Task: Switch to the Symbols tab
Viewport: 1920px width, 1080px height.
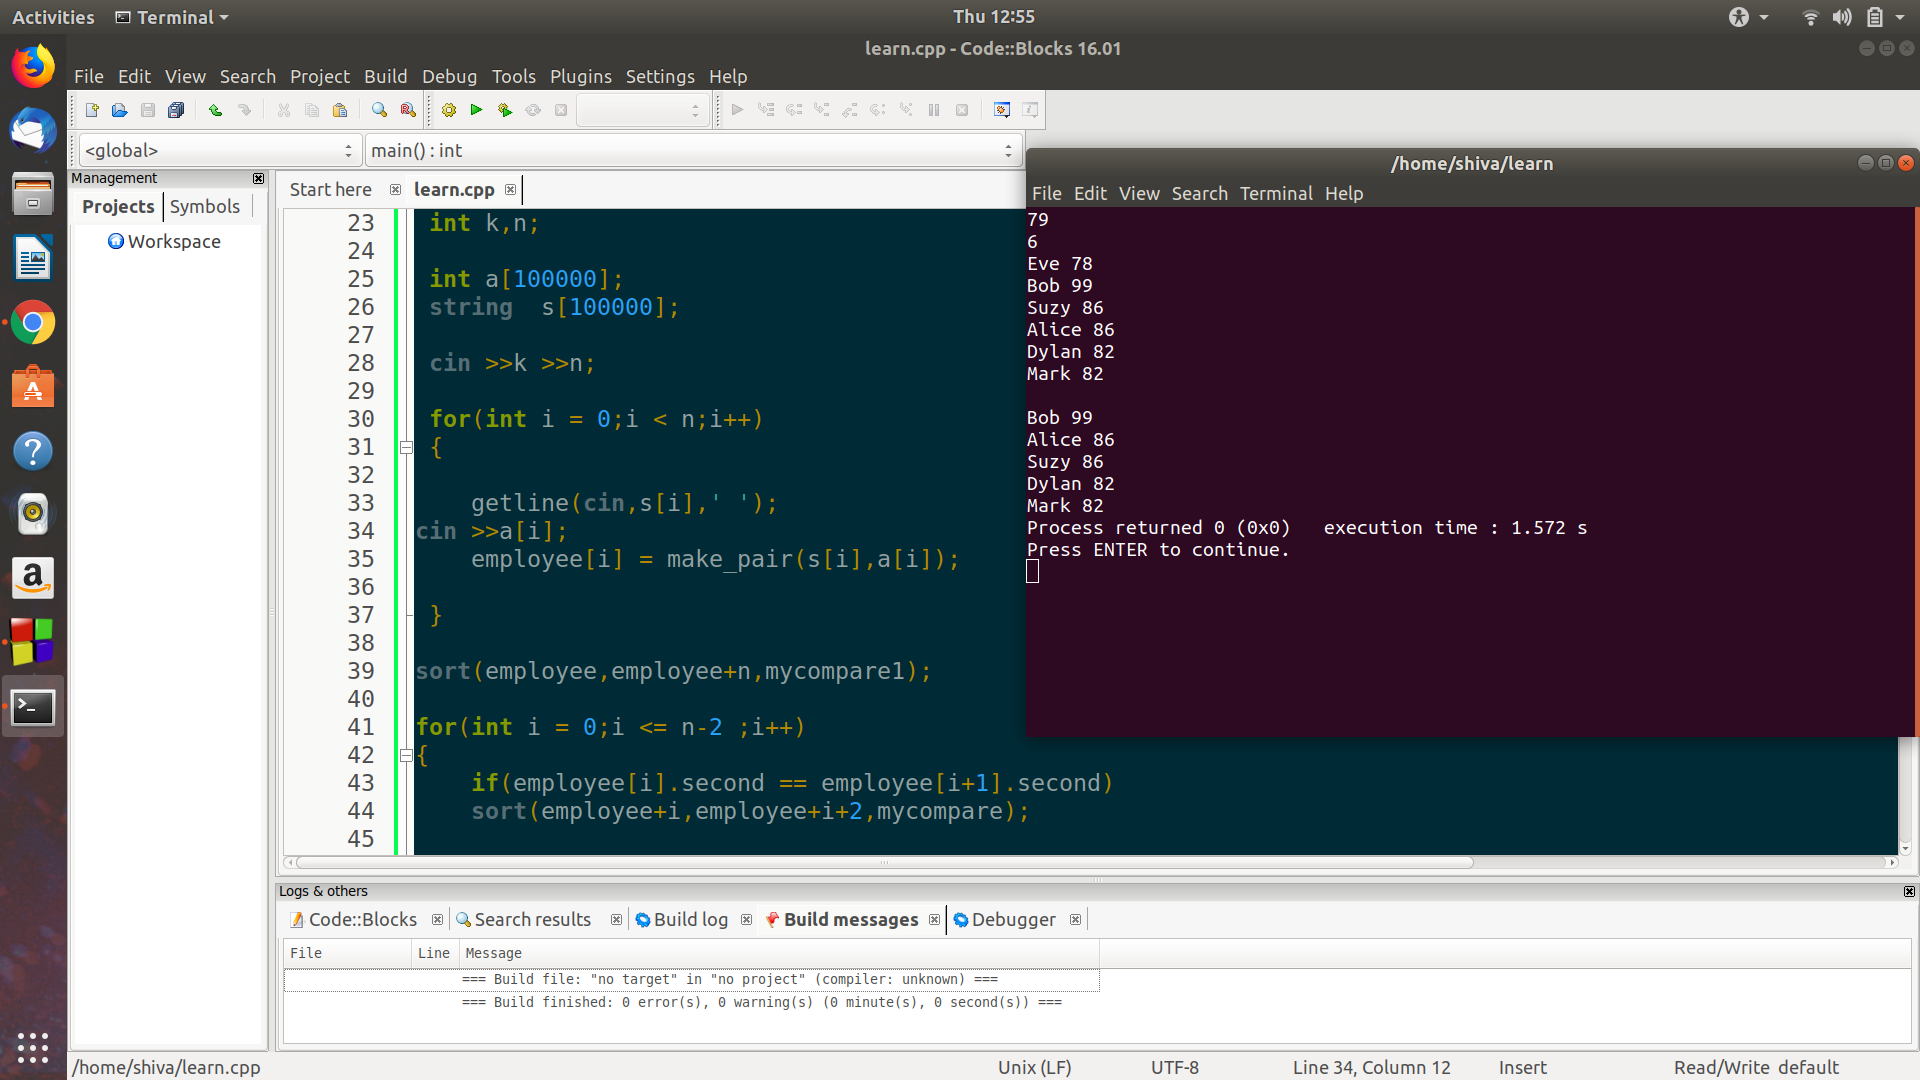Action: [x=205, y=206]
